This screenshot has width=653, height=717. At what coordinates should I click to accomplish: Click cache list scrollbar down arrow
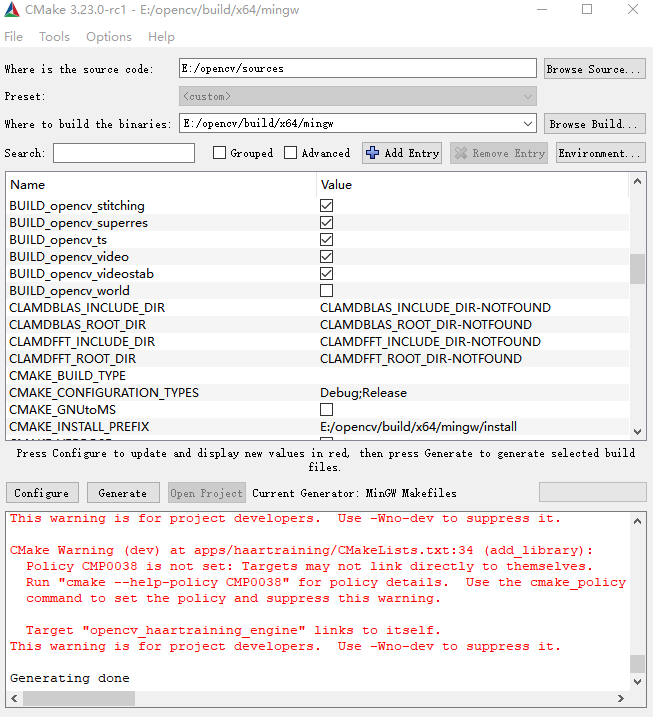coord(637,431)
